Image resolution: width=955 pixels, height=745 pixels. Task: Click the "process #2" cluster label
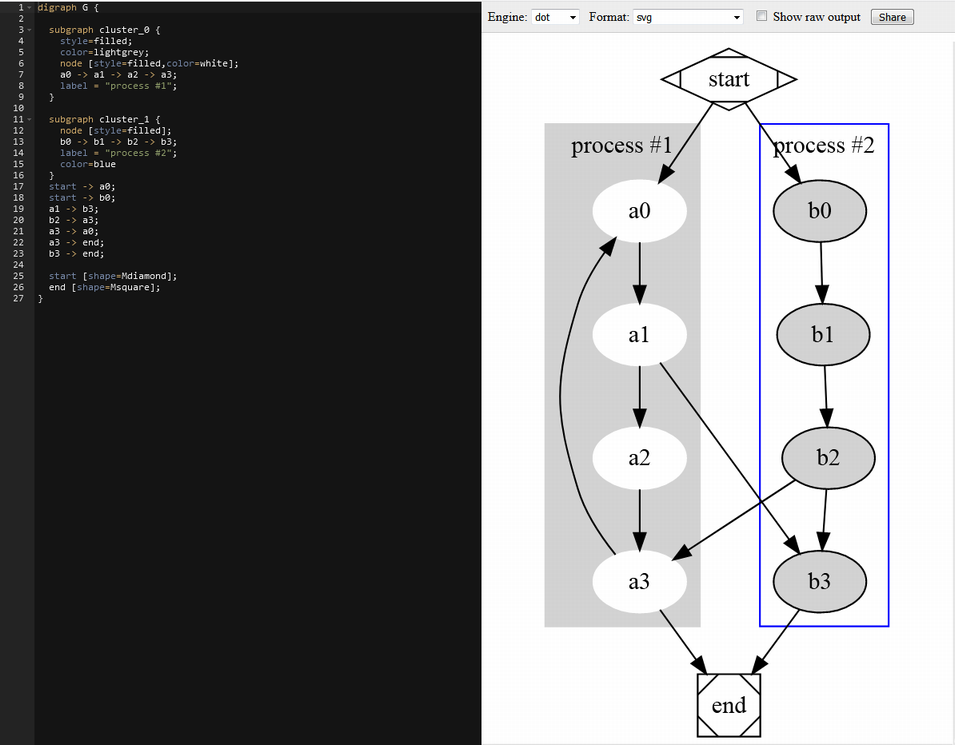pos(824,146)
